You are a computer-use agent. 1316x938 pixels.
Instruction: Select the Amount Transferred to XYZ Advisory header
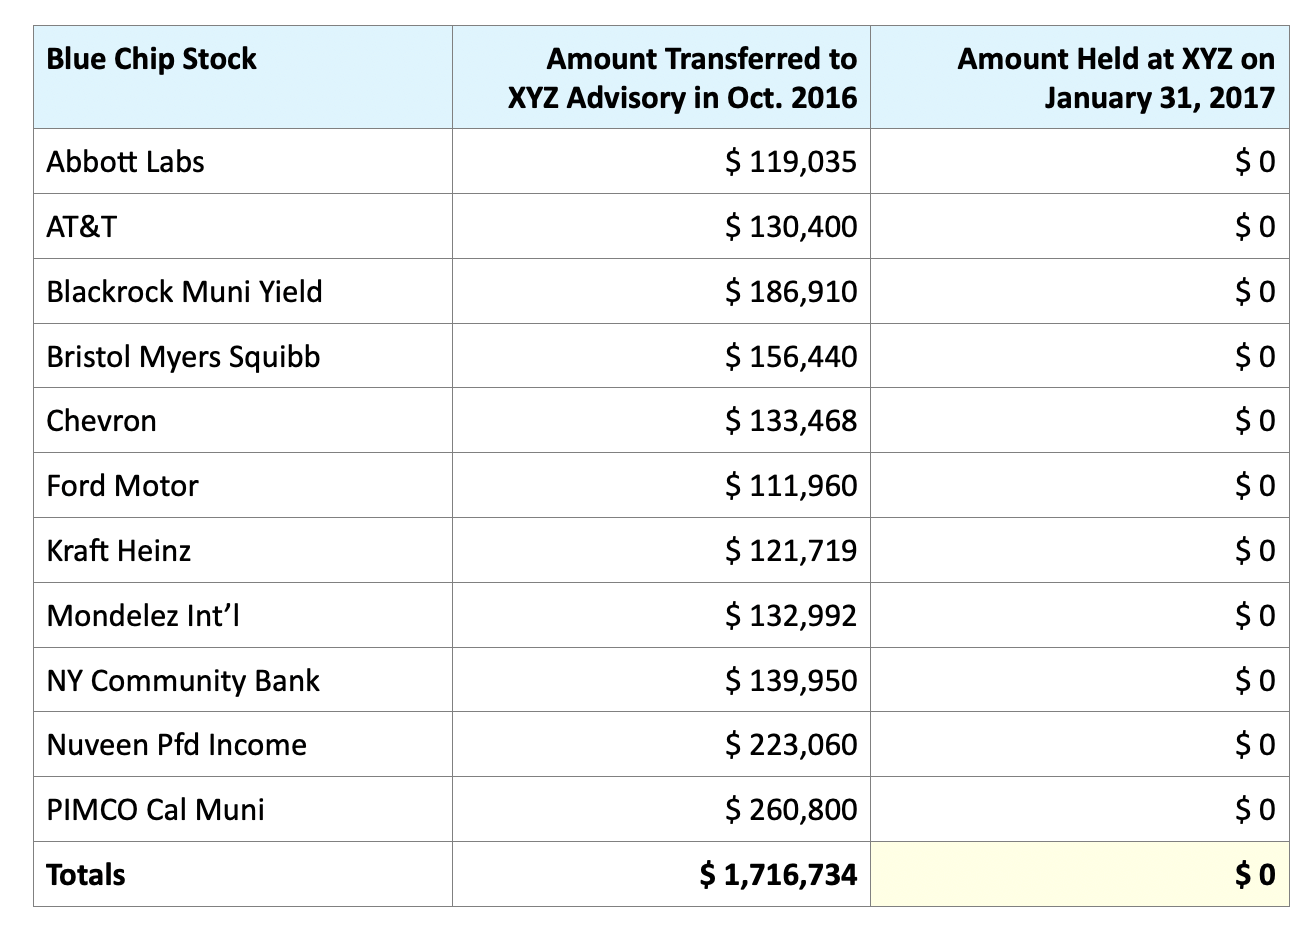pos(684,78)
